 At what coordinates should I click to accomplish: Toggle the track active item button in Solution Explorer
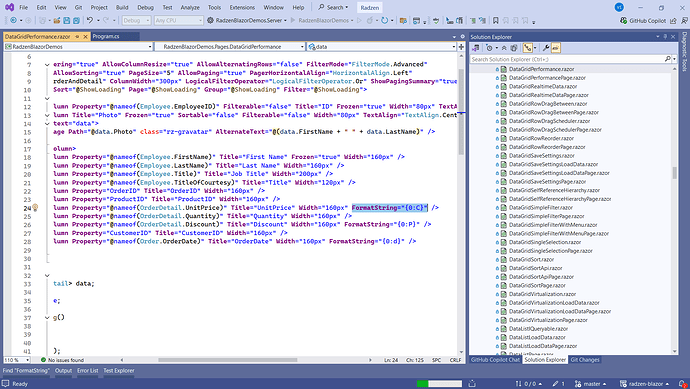point(528,48)
